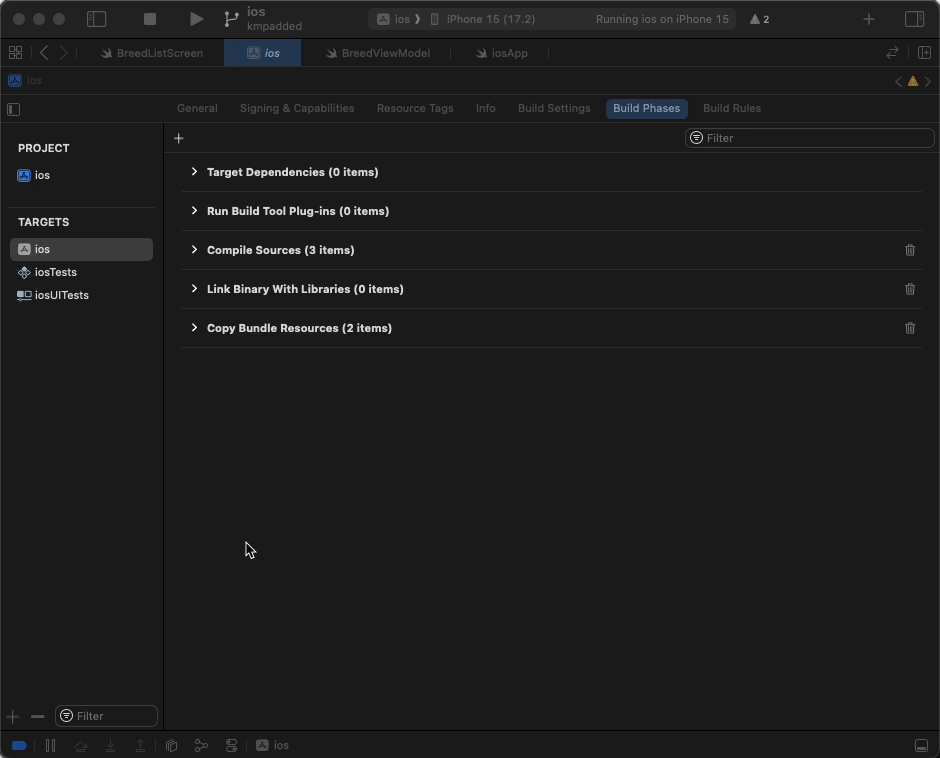Add editor on right

click(x=924, y=53)
